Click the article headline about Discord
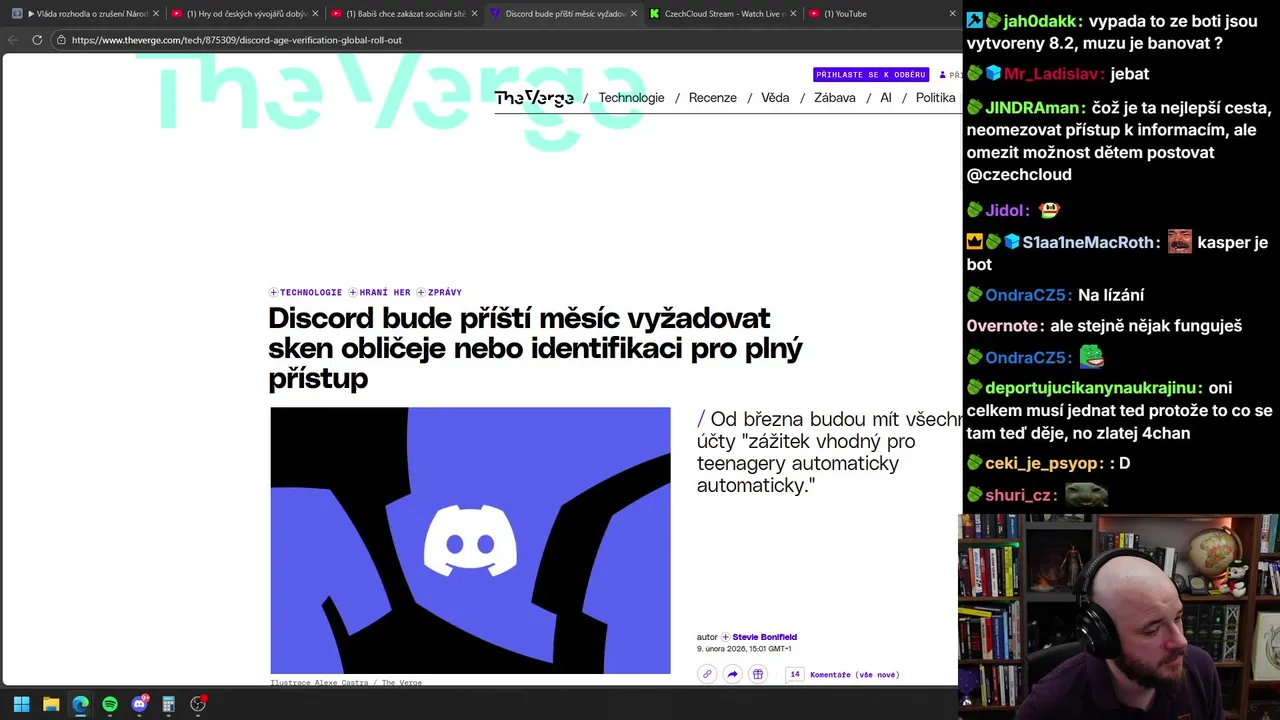Image resolution: width=1280 pixels, height=720 pixels. pos(535,348)
